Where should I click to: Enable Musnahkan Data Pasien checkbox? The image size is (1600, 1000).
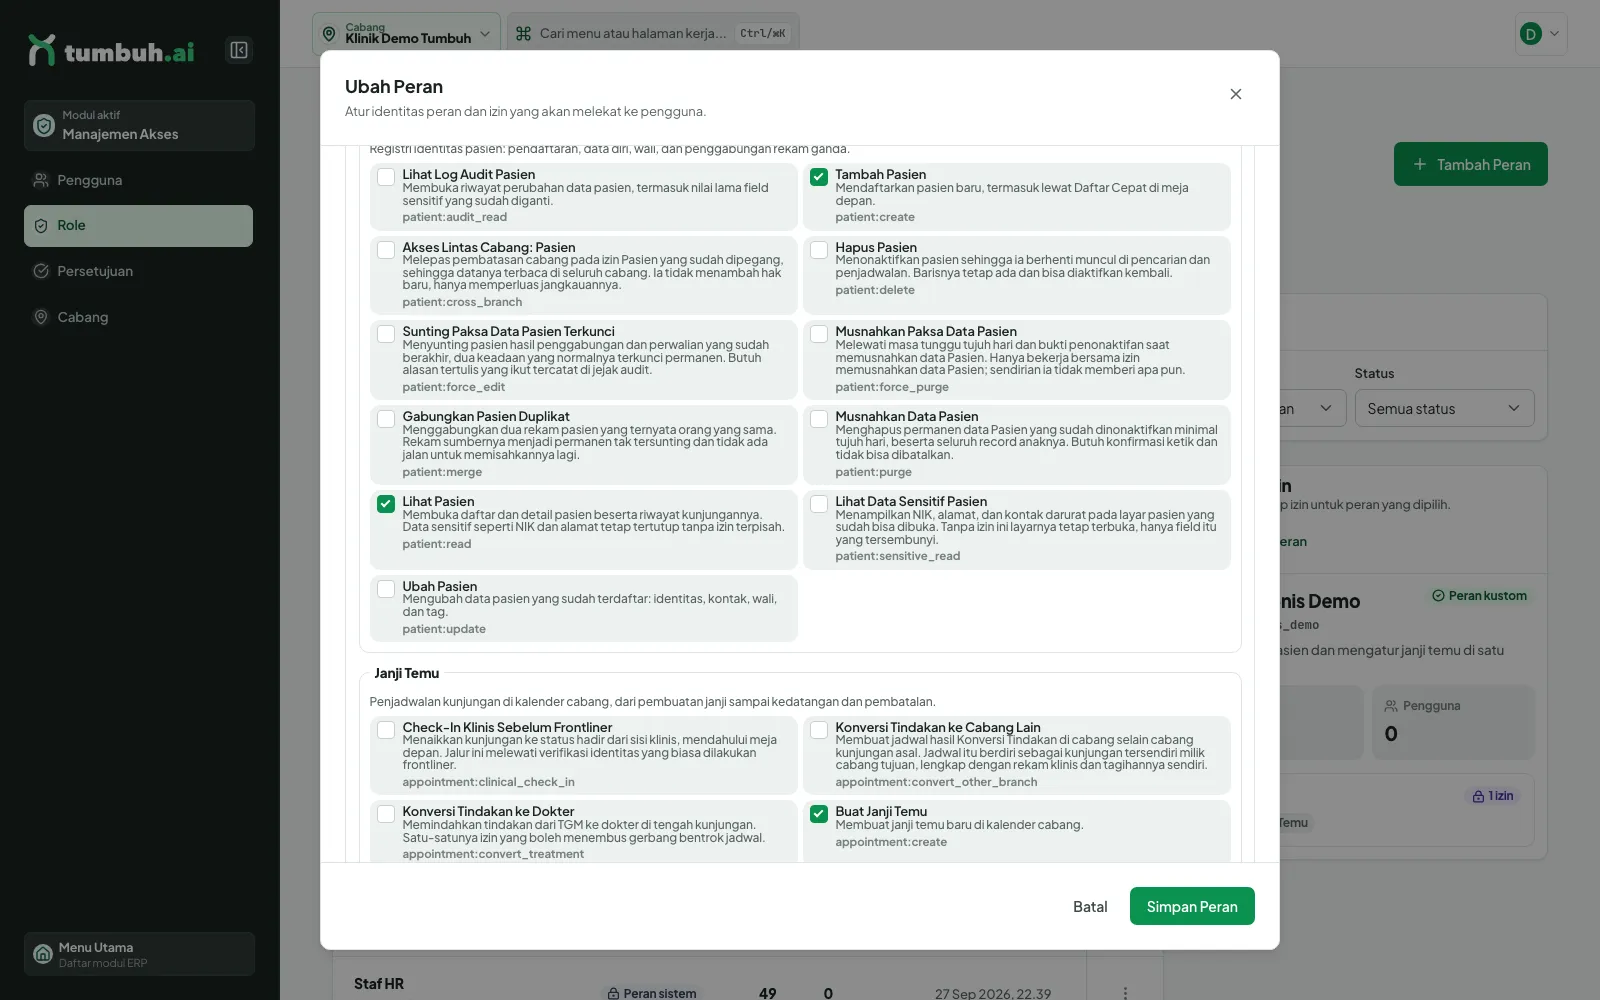819,419
